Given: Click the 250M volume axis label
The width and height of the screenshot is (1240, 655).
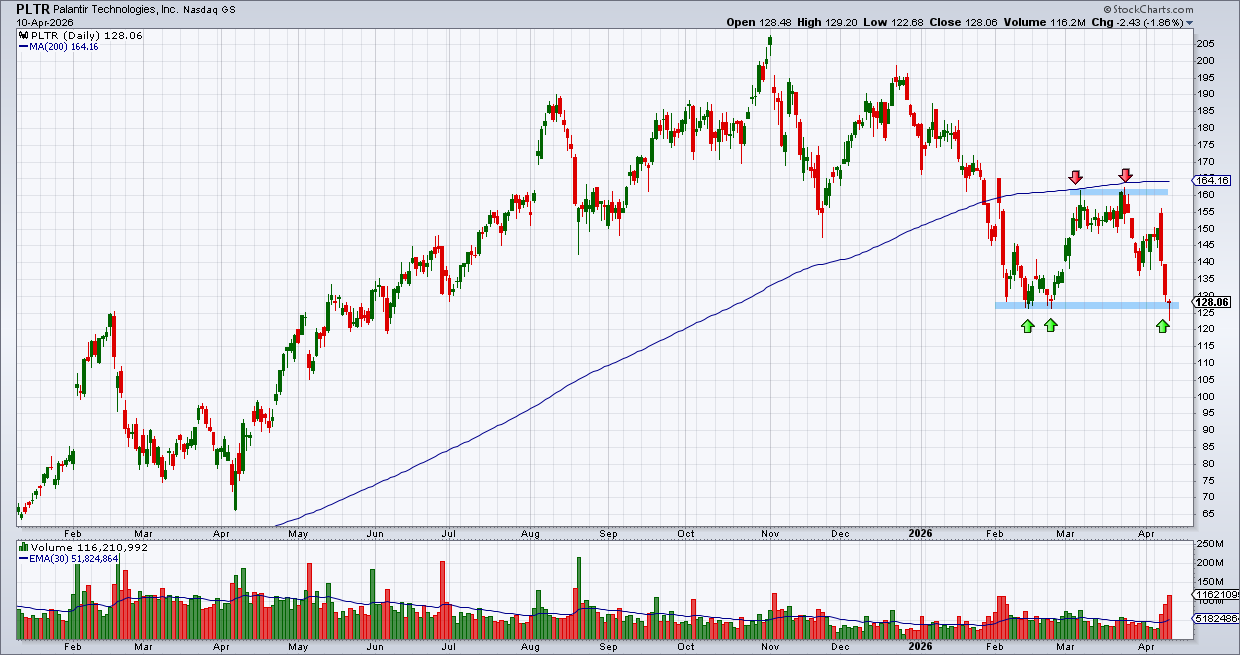Looking at the screenshot, I should pyautogui.click(x=1208, y=544).
